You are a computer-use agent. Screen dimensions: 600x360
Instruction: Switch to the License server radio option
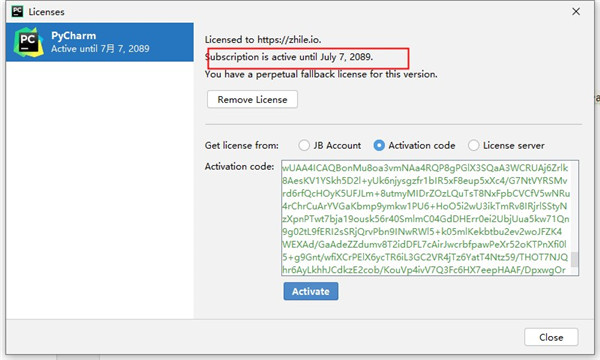473,145
